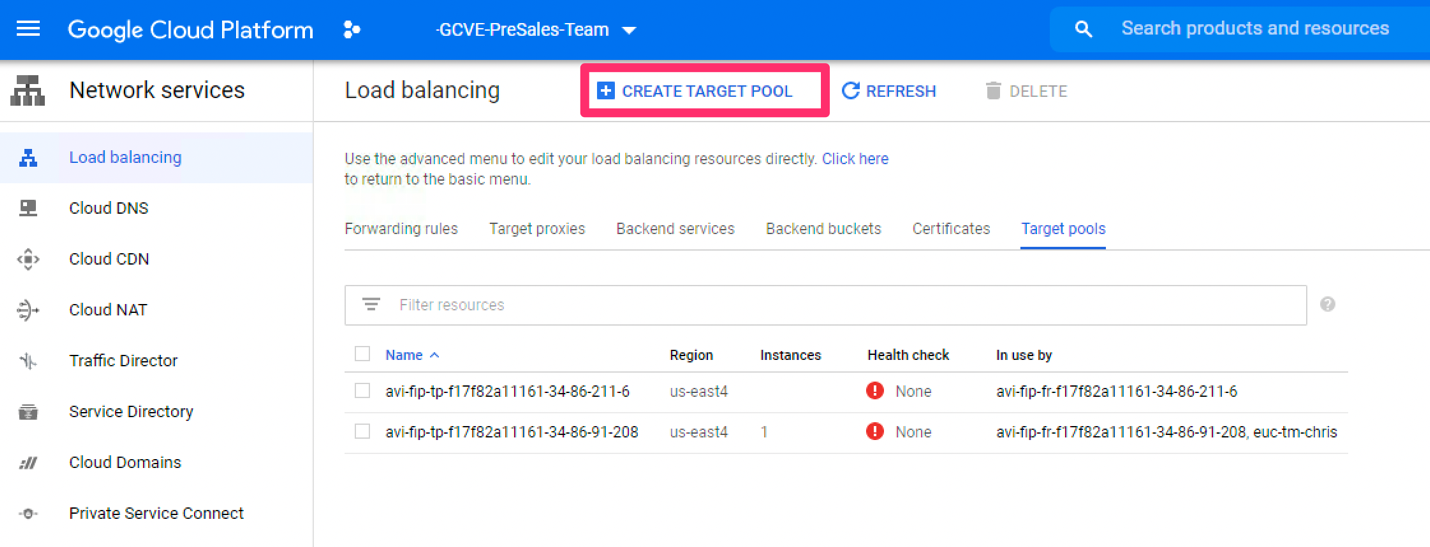Select checkbox for avi-fip-tp-f17f82a11161-34-86-91-208
Viewport: 1430px width, 547px height.
point(362,432)
